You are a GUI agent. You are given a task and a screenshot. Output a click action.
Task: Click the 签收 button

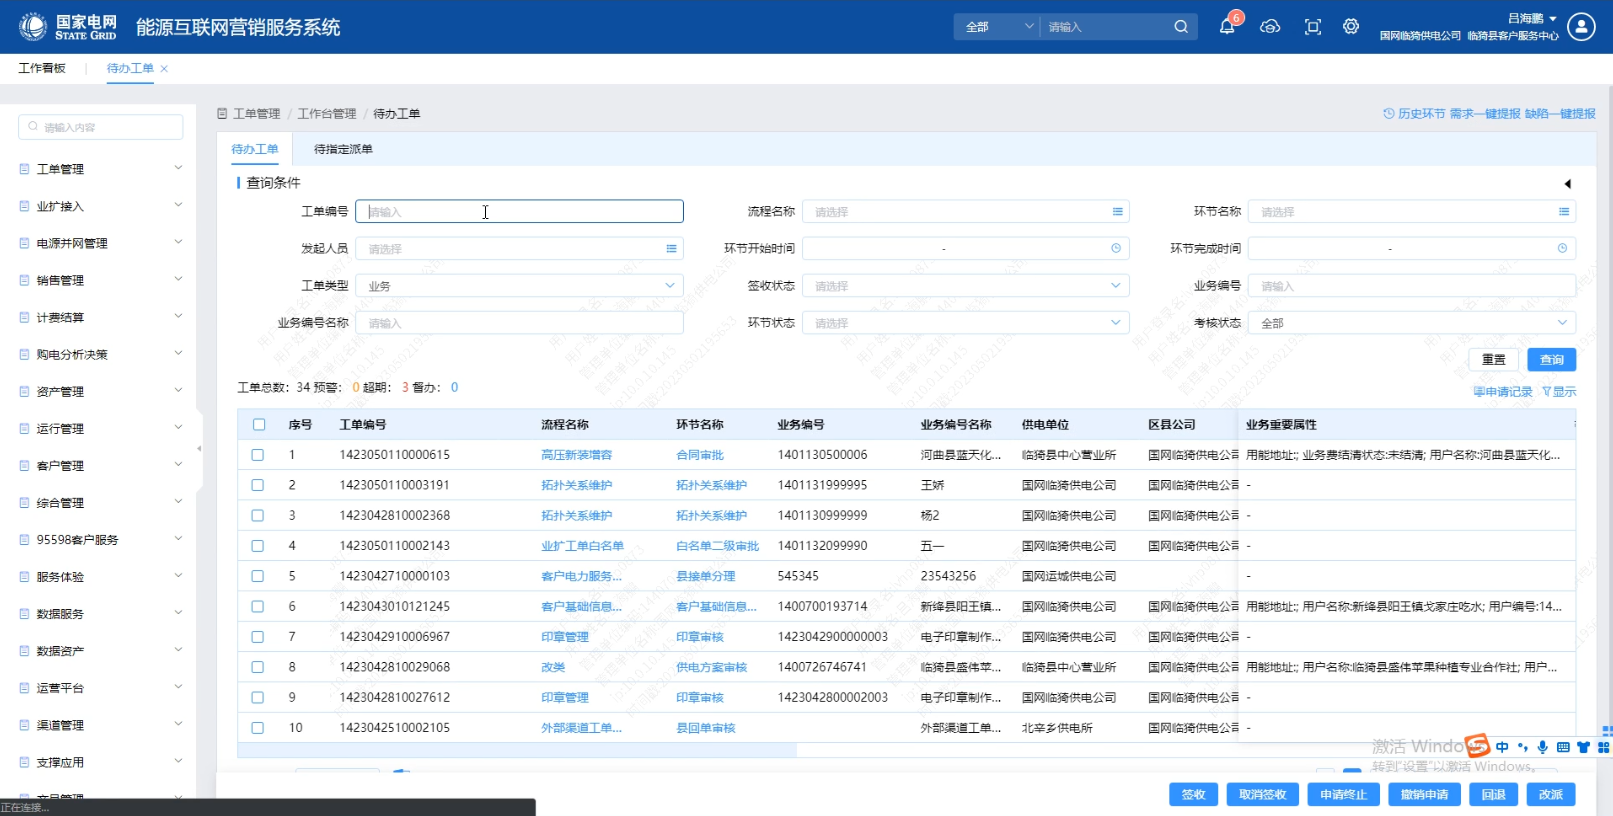click(1193, 794)
